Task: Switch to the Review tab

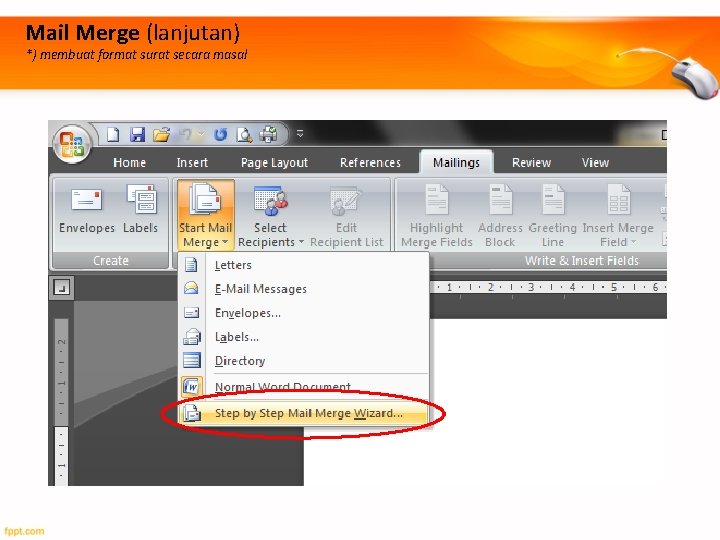Action: 531,163
